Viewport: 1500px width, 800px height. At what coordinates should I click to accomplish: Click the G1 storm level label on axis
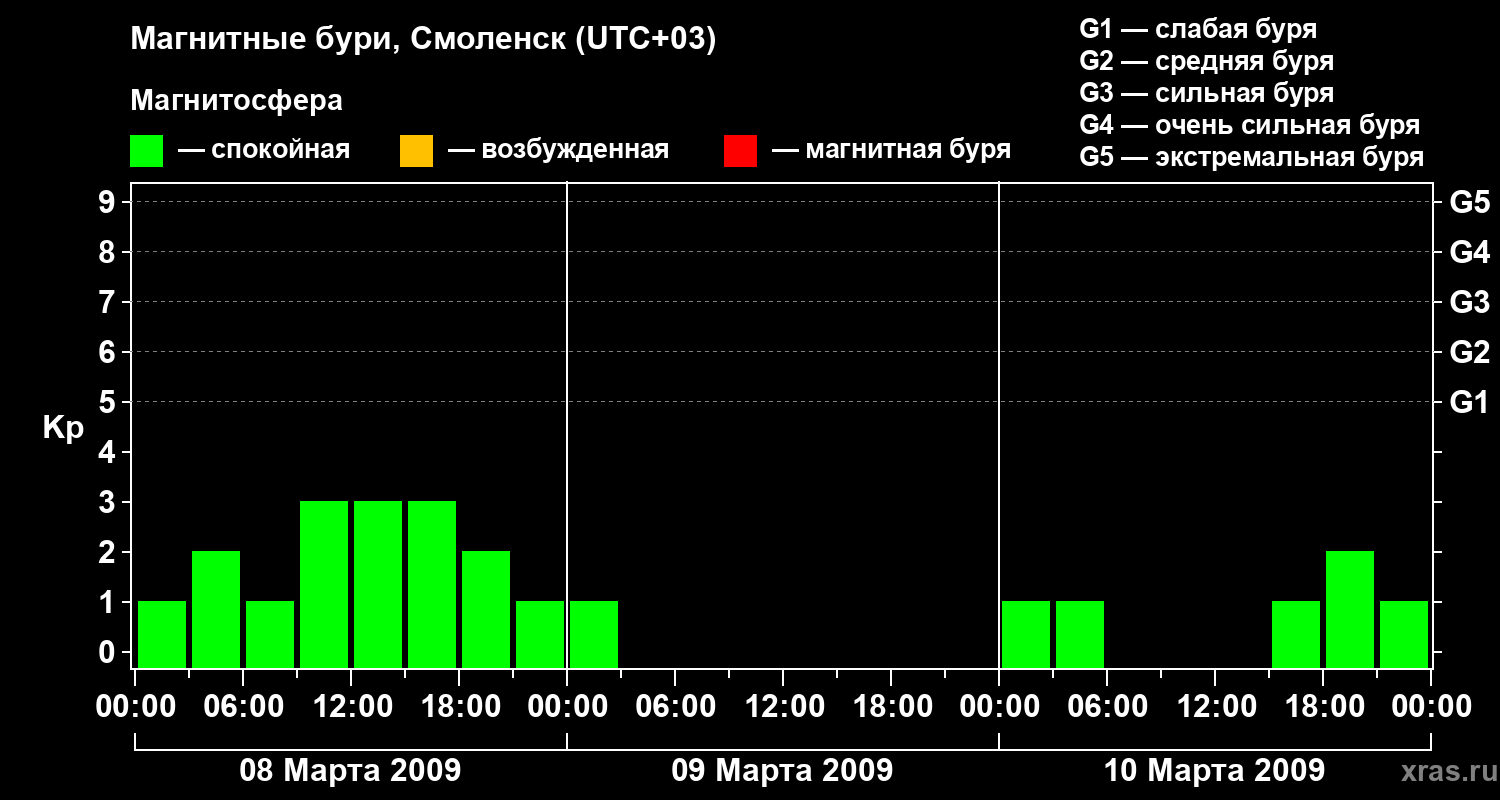(x=1469, y=402)
